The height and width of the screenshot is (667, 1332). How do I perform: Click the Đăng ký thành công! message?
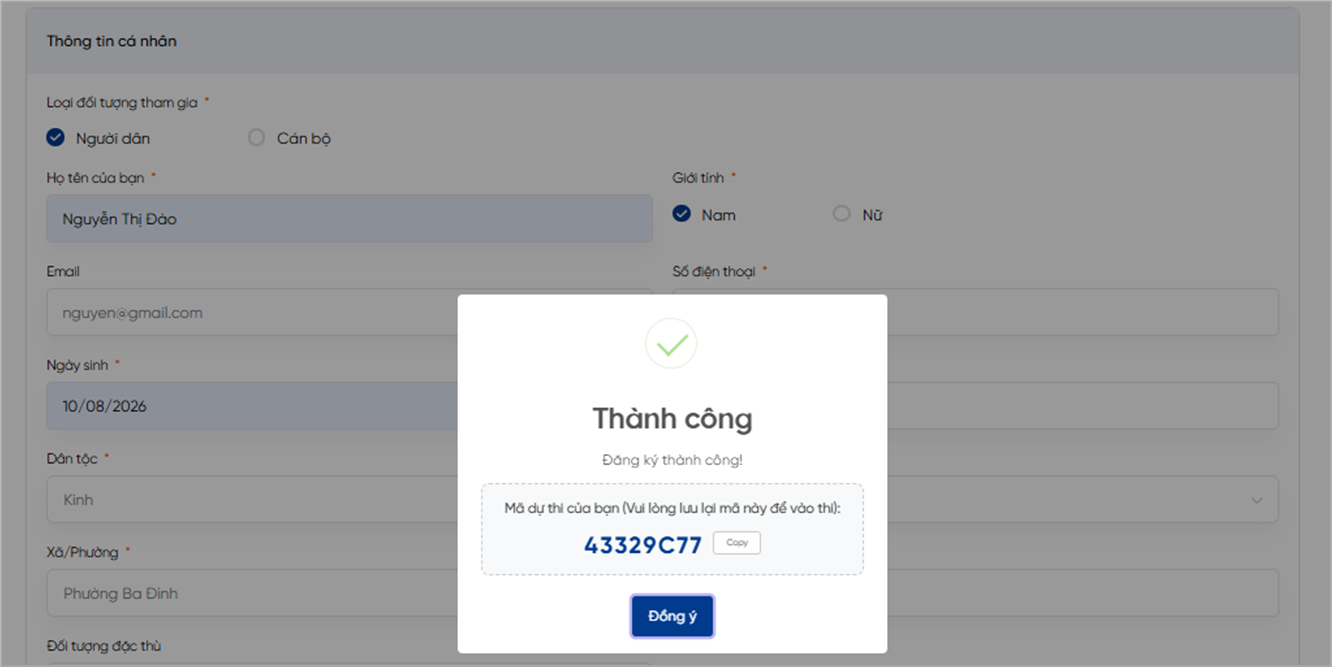(672, 461)
